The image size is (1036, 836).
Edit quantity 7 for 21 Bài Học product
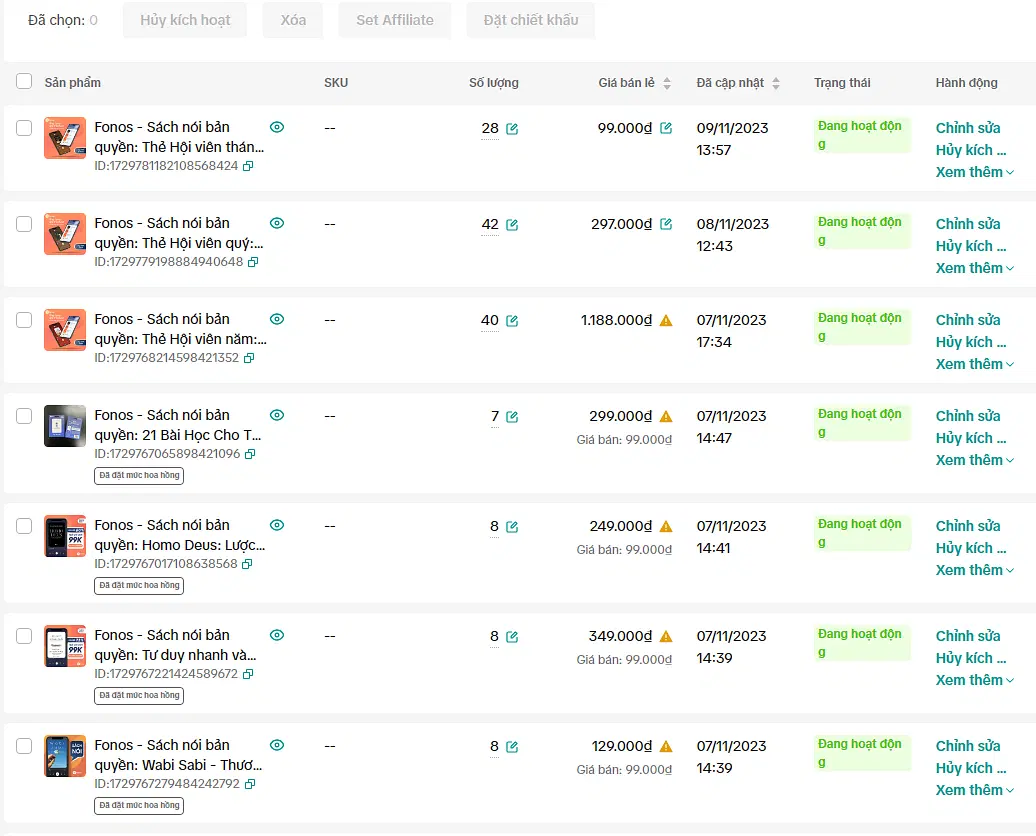coord(512,417)
